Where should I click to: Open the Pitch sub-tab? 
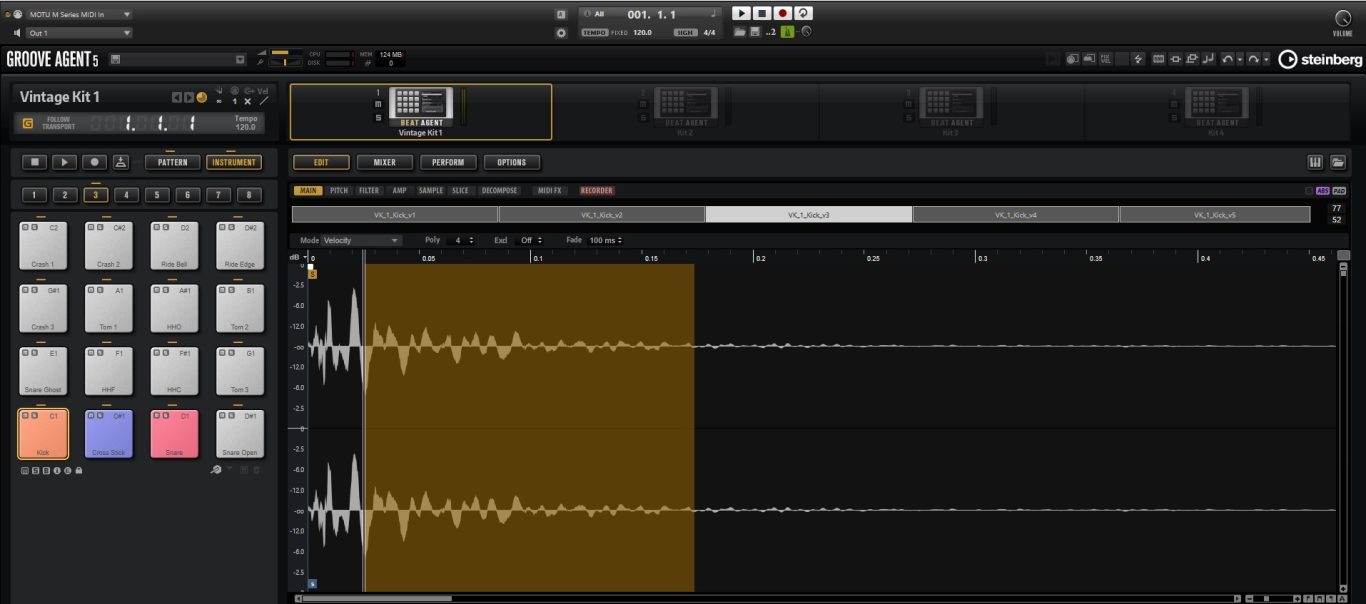point(339,190)
